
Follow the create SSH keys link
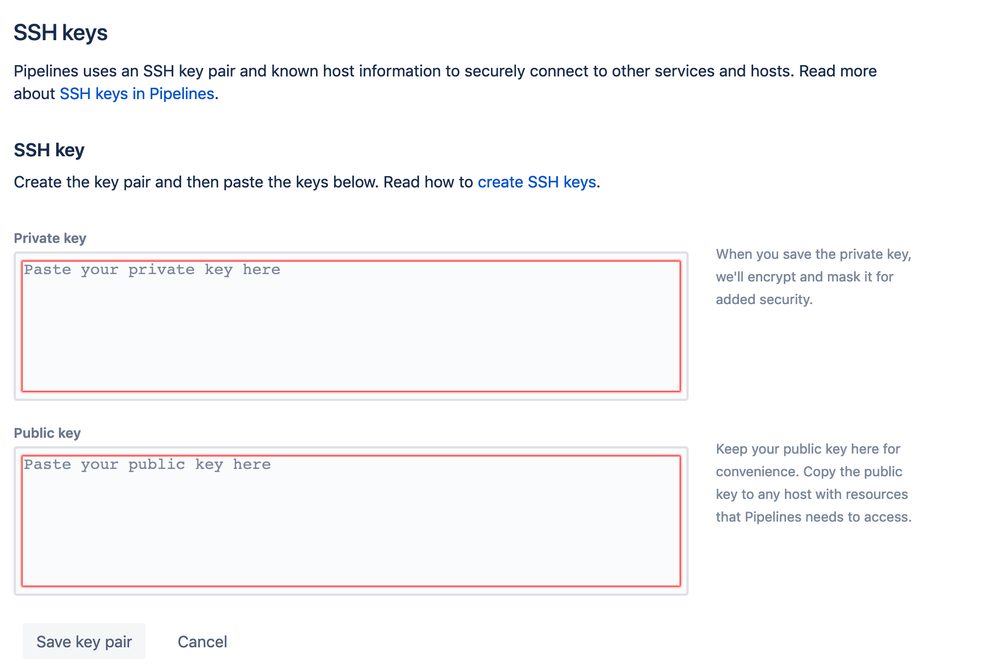coord(537,182)
